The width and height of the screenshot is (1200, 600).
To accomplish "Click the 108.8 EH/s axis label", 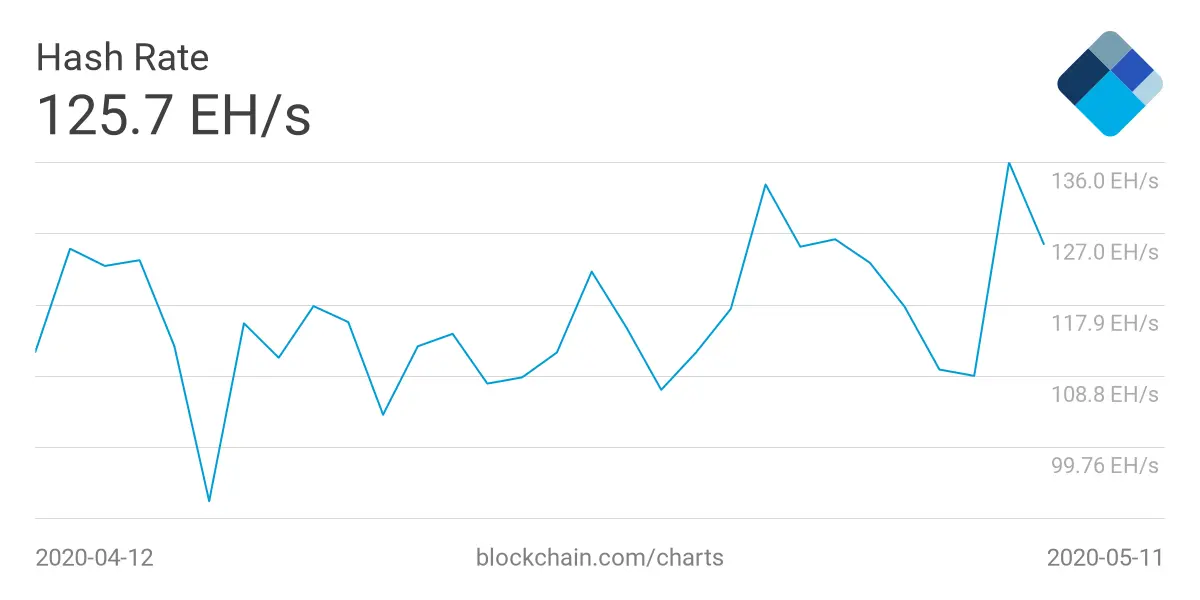I will point(1104,394).
